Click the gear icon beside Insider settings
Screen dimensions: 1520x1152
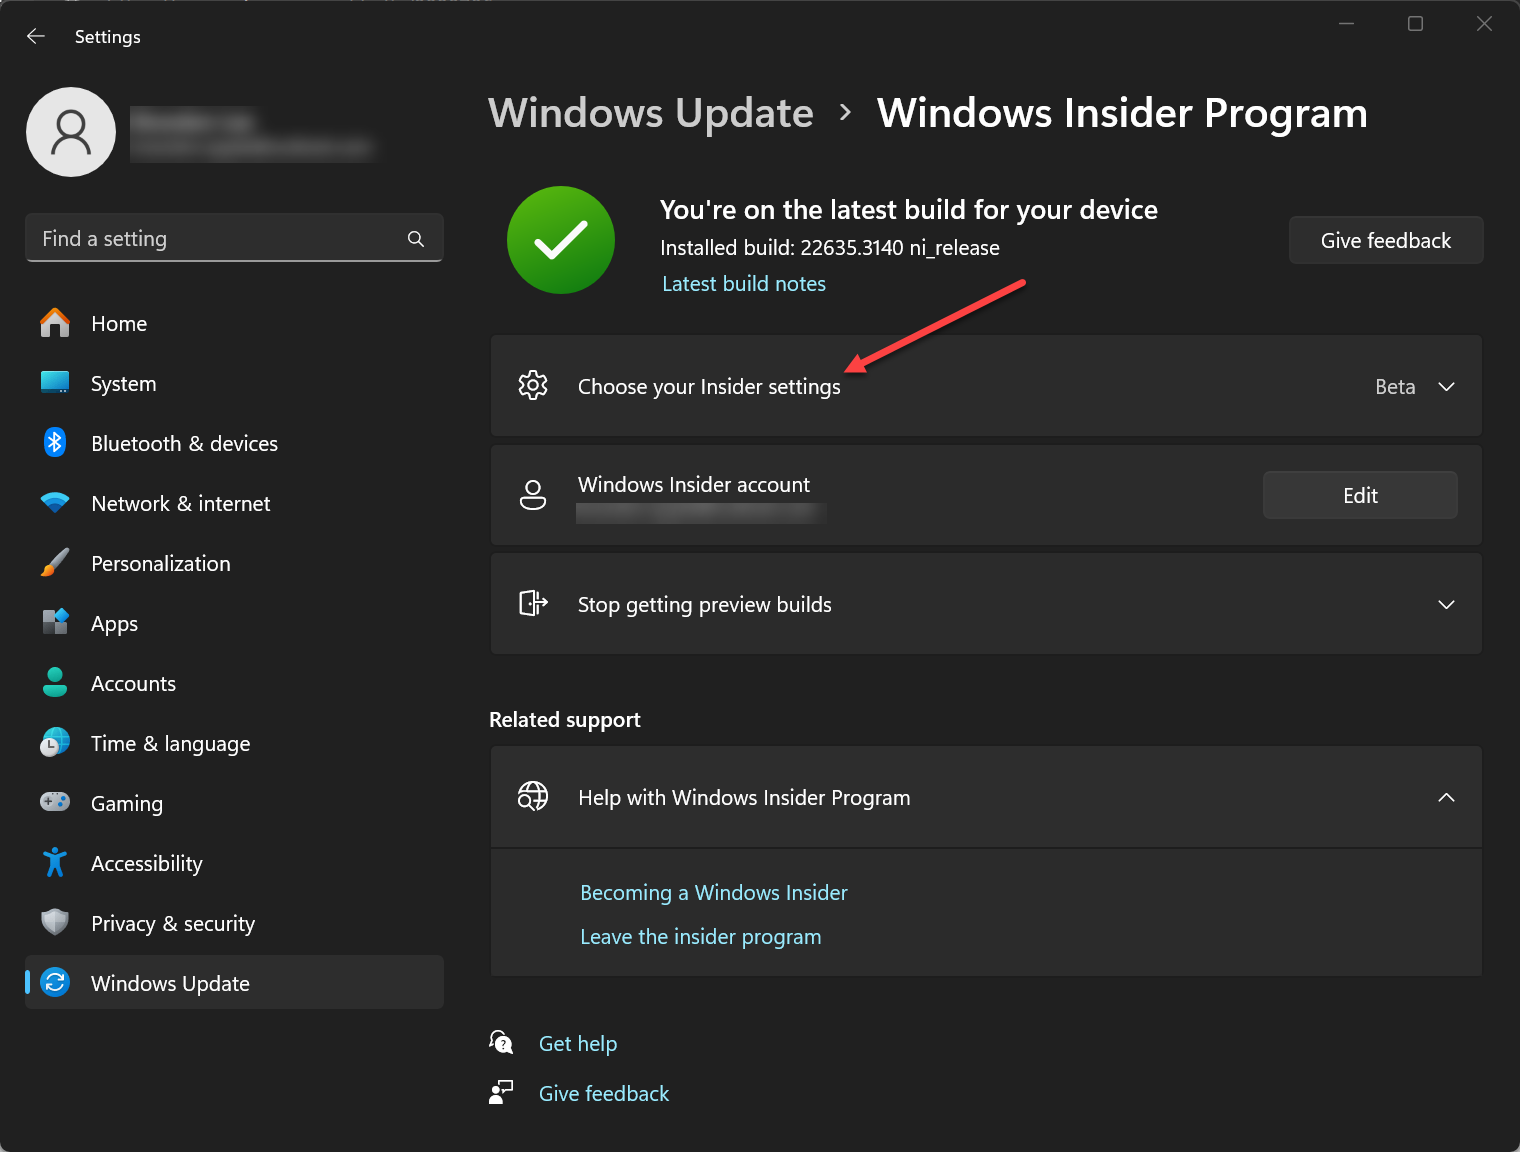533,385
